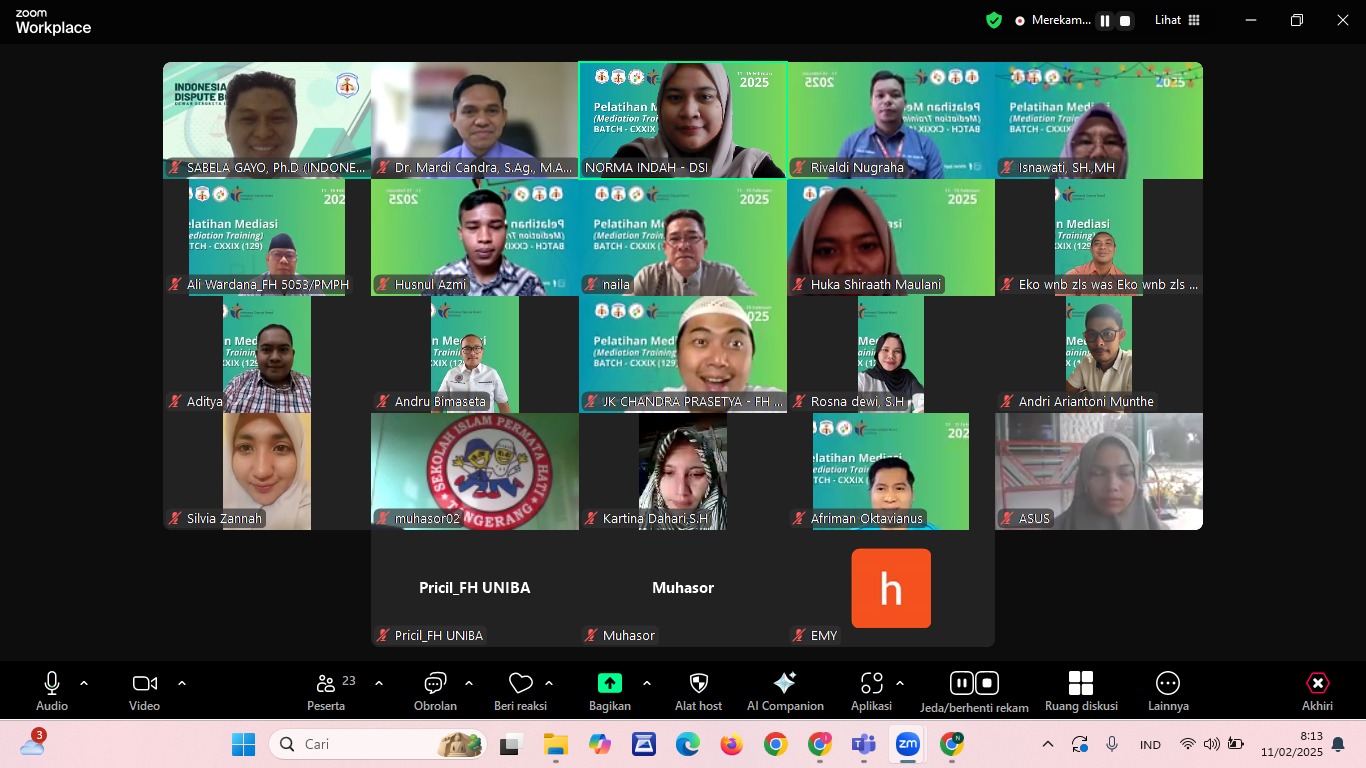Open the Lihat view layout menu
Image resolution: width=1366 pixels, height=768 pixels.
[1177, 20]
